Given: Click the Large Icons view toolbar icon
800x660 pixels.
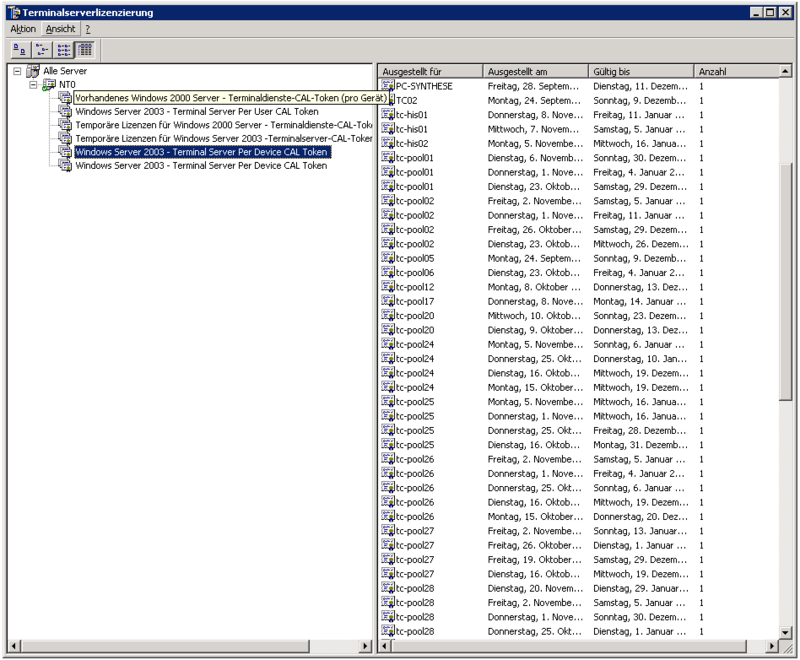Looking at the screenshot, I should click(x=20, y=50).
